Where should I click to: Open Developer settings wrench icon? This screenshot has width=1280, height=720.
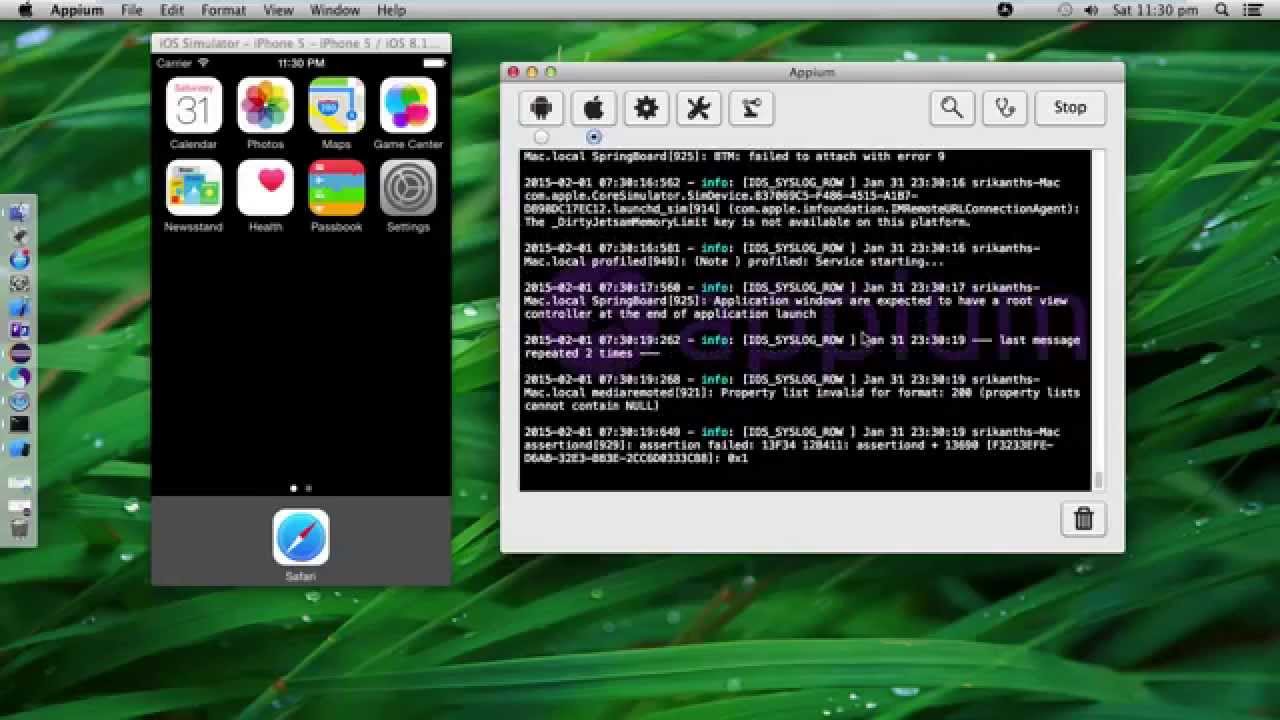(x=699, y=108)
